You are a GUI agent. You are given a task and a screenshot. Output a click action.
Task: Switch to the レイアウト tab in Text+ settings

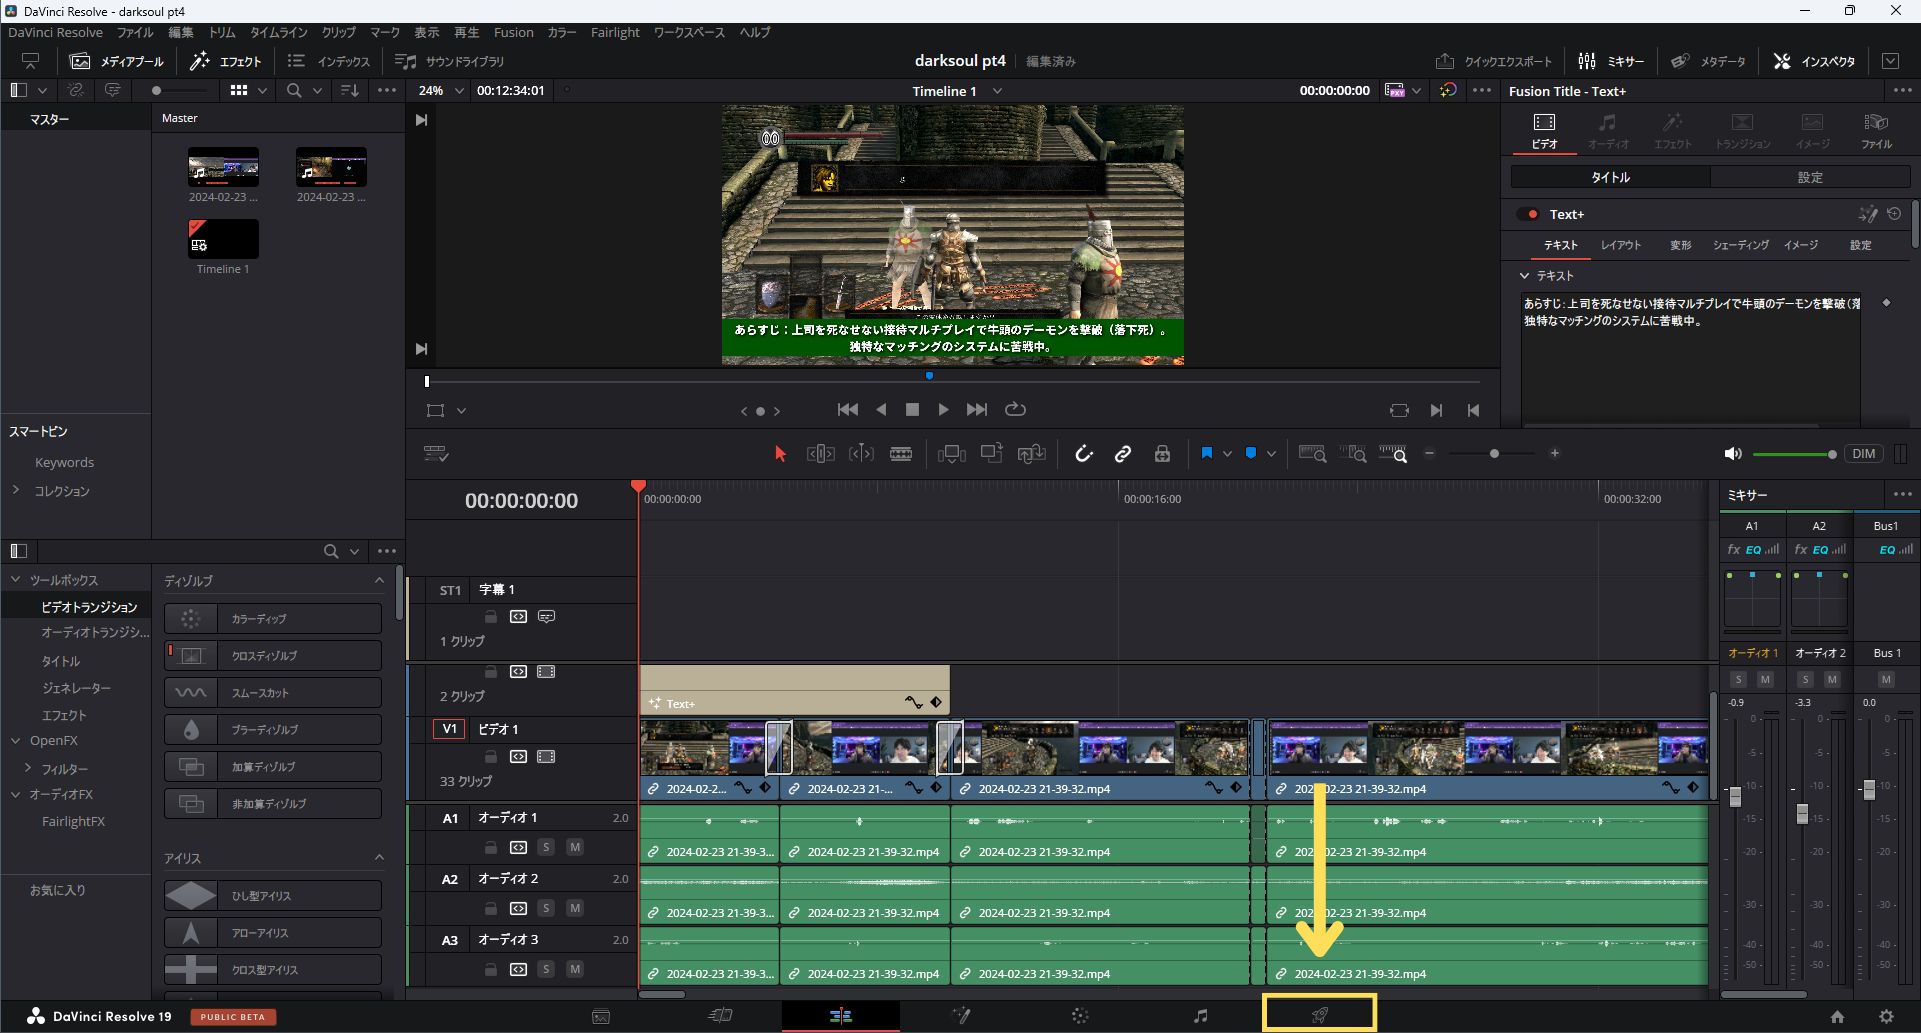[x=1621, y=245]
